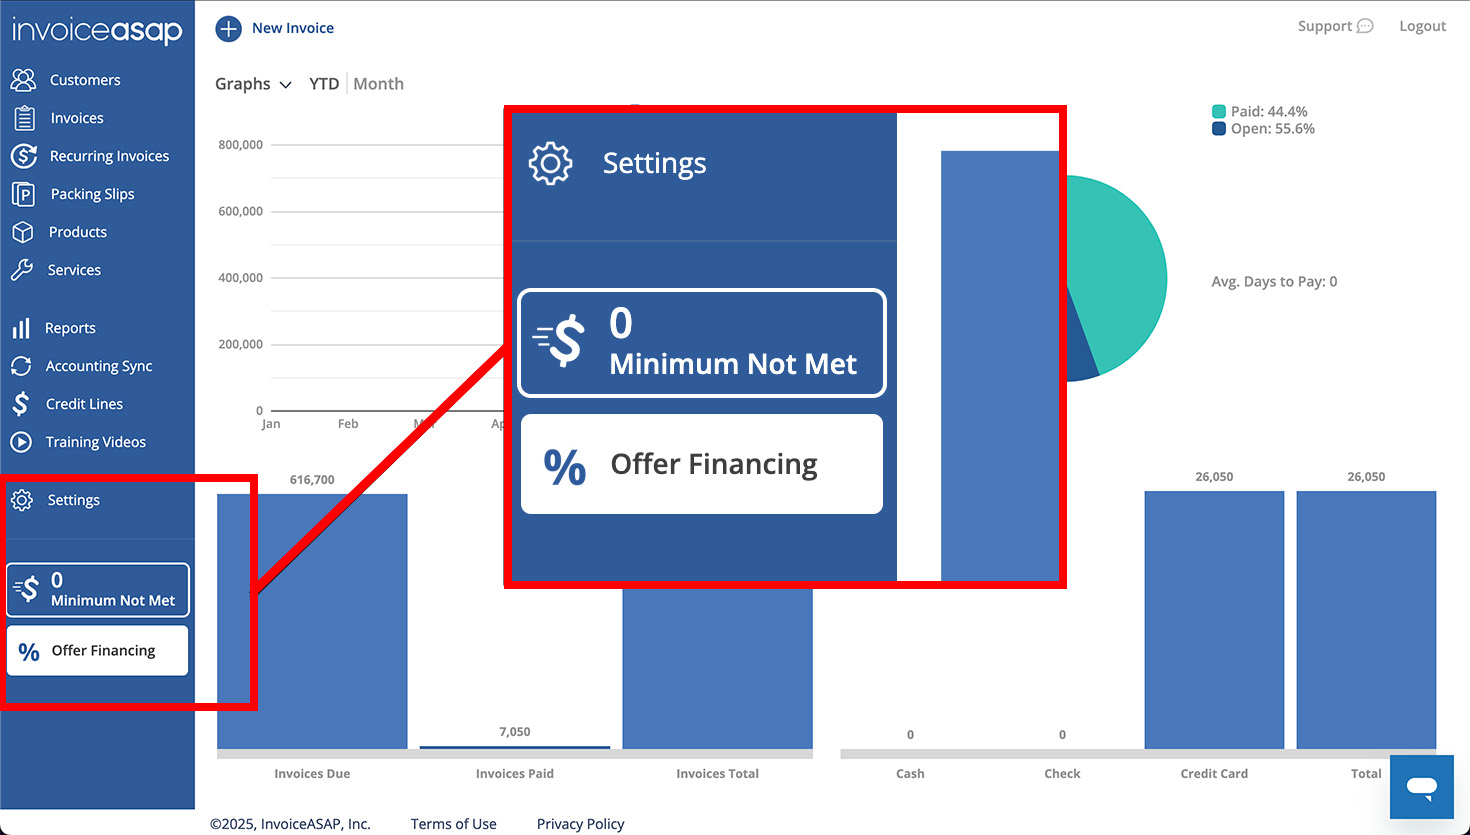Switch graph view to Month
This screenshot has width=1470, height=835.
pos(379,84)
